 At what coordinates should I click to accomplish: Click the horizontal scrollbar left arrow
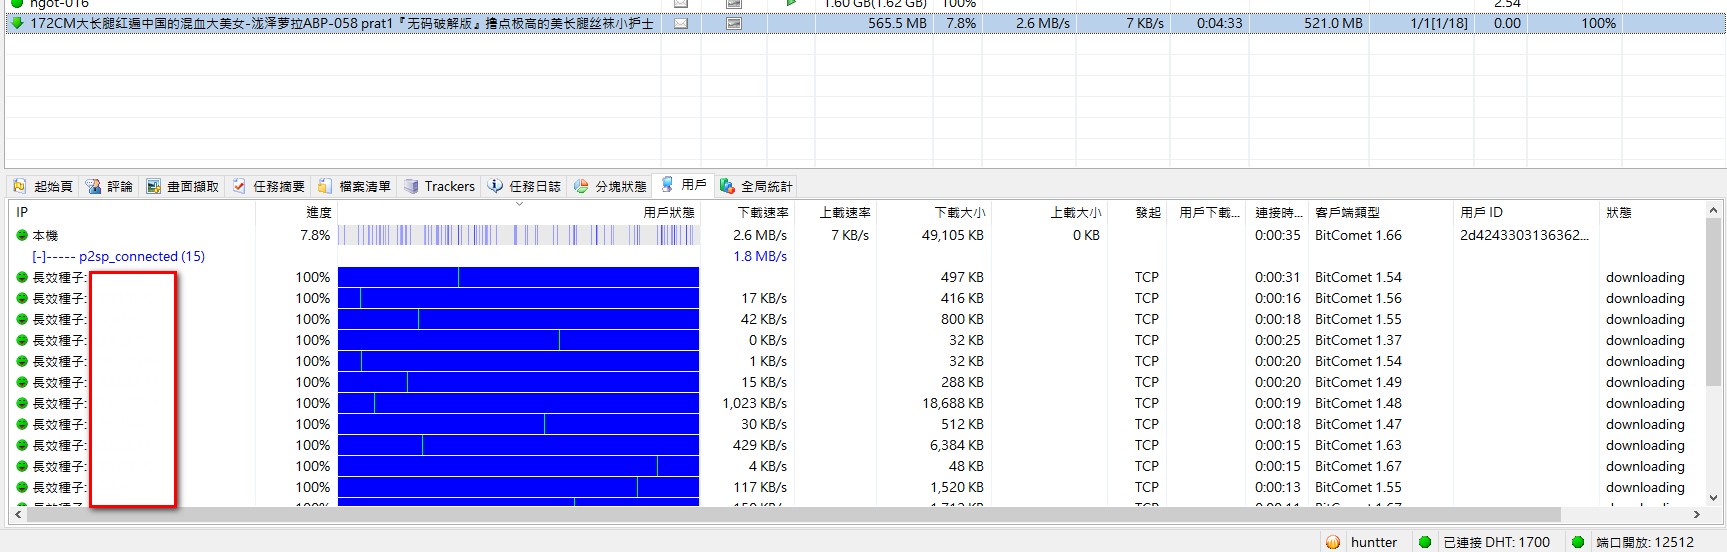click(17, 514)
